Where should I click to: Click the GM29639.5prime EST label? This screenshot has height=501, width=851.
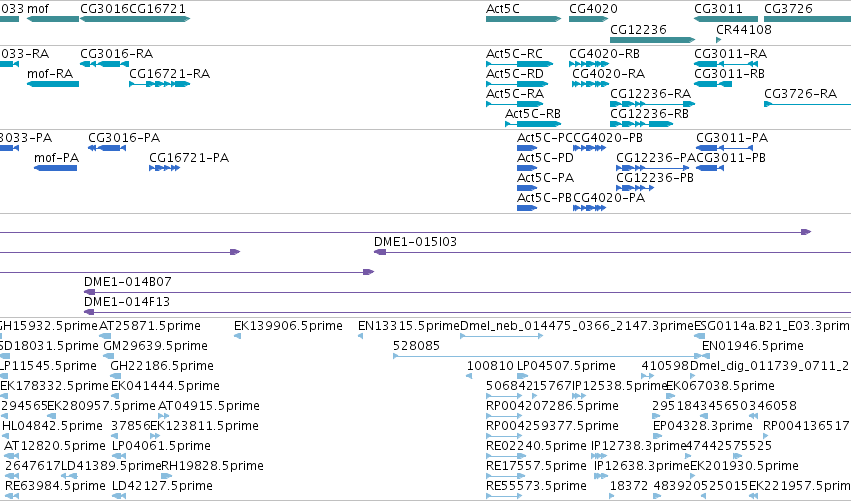[155, 346]
